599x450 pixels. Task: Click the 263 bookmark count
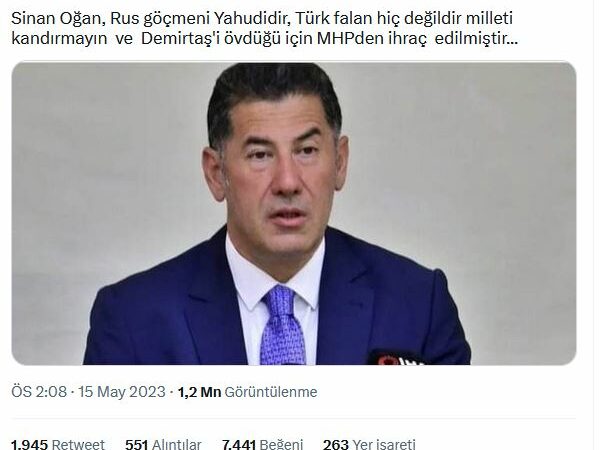[x=336, y=444]
